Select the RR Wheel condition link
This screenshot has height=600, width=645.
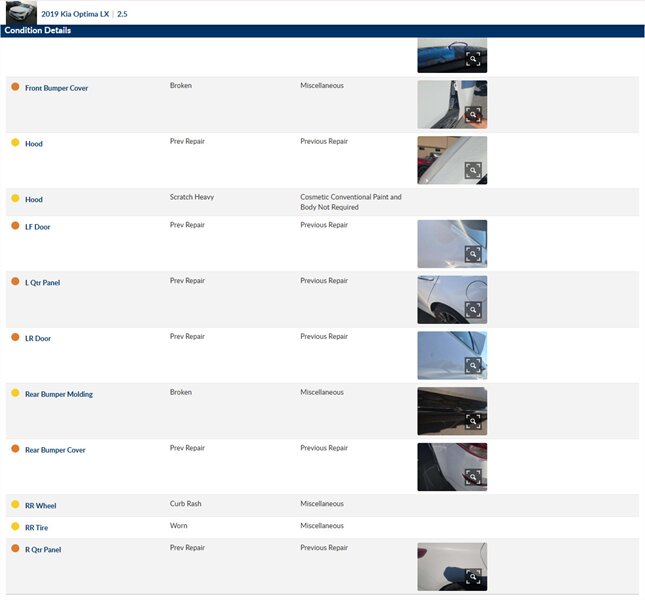(40, 506)
